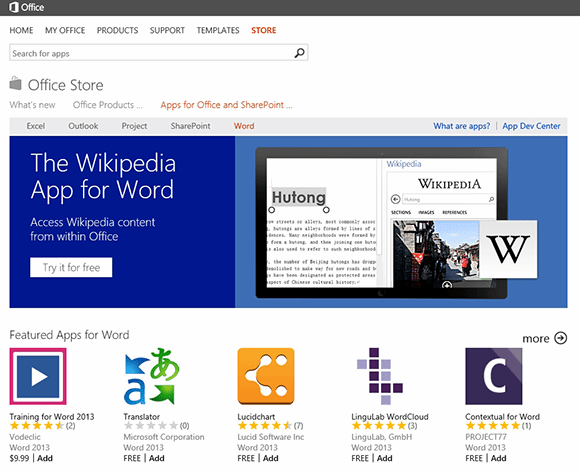
Task: Click the search magnifier icon
Action: 299,53
